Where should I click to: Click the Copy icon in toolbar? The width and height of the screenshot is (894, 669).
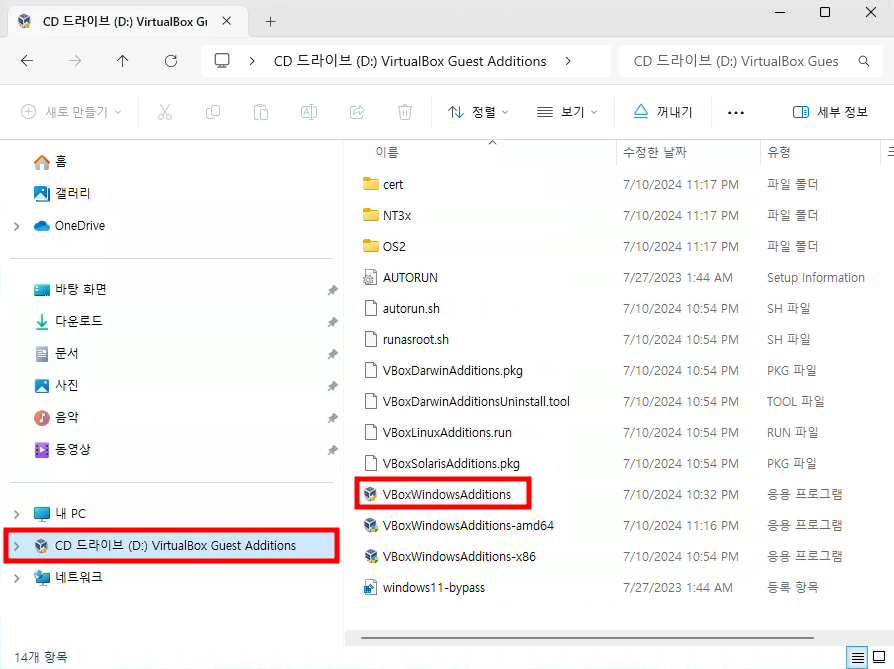213,112
